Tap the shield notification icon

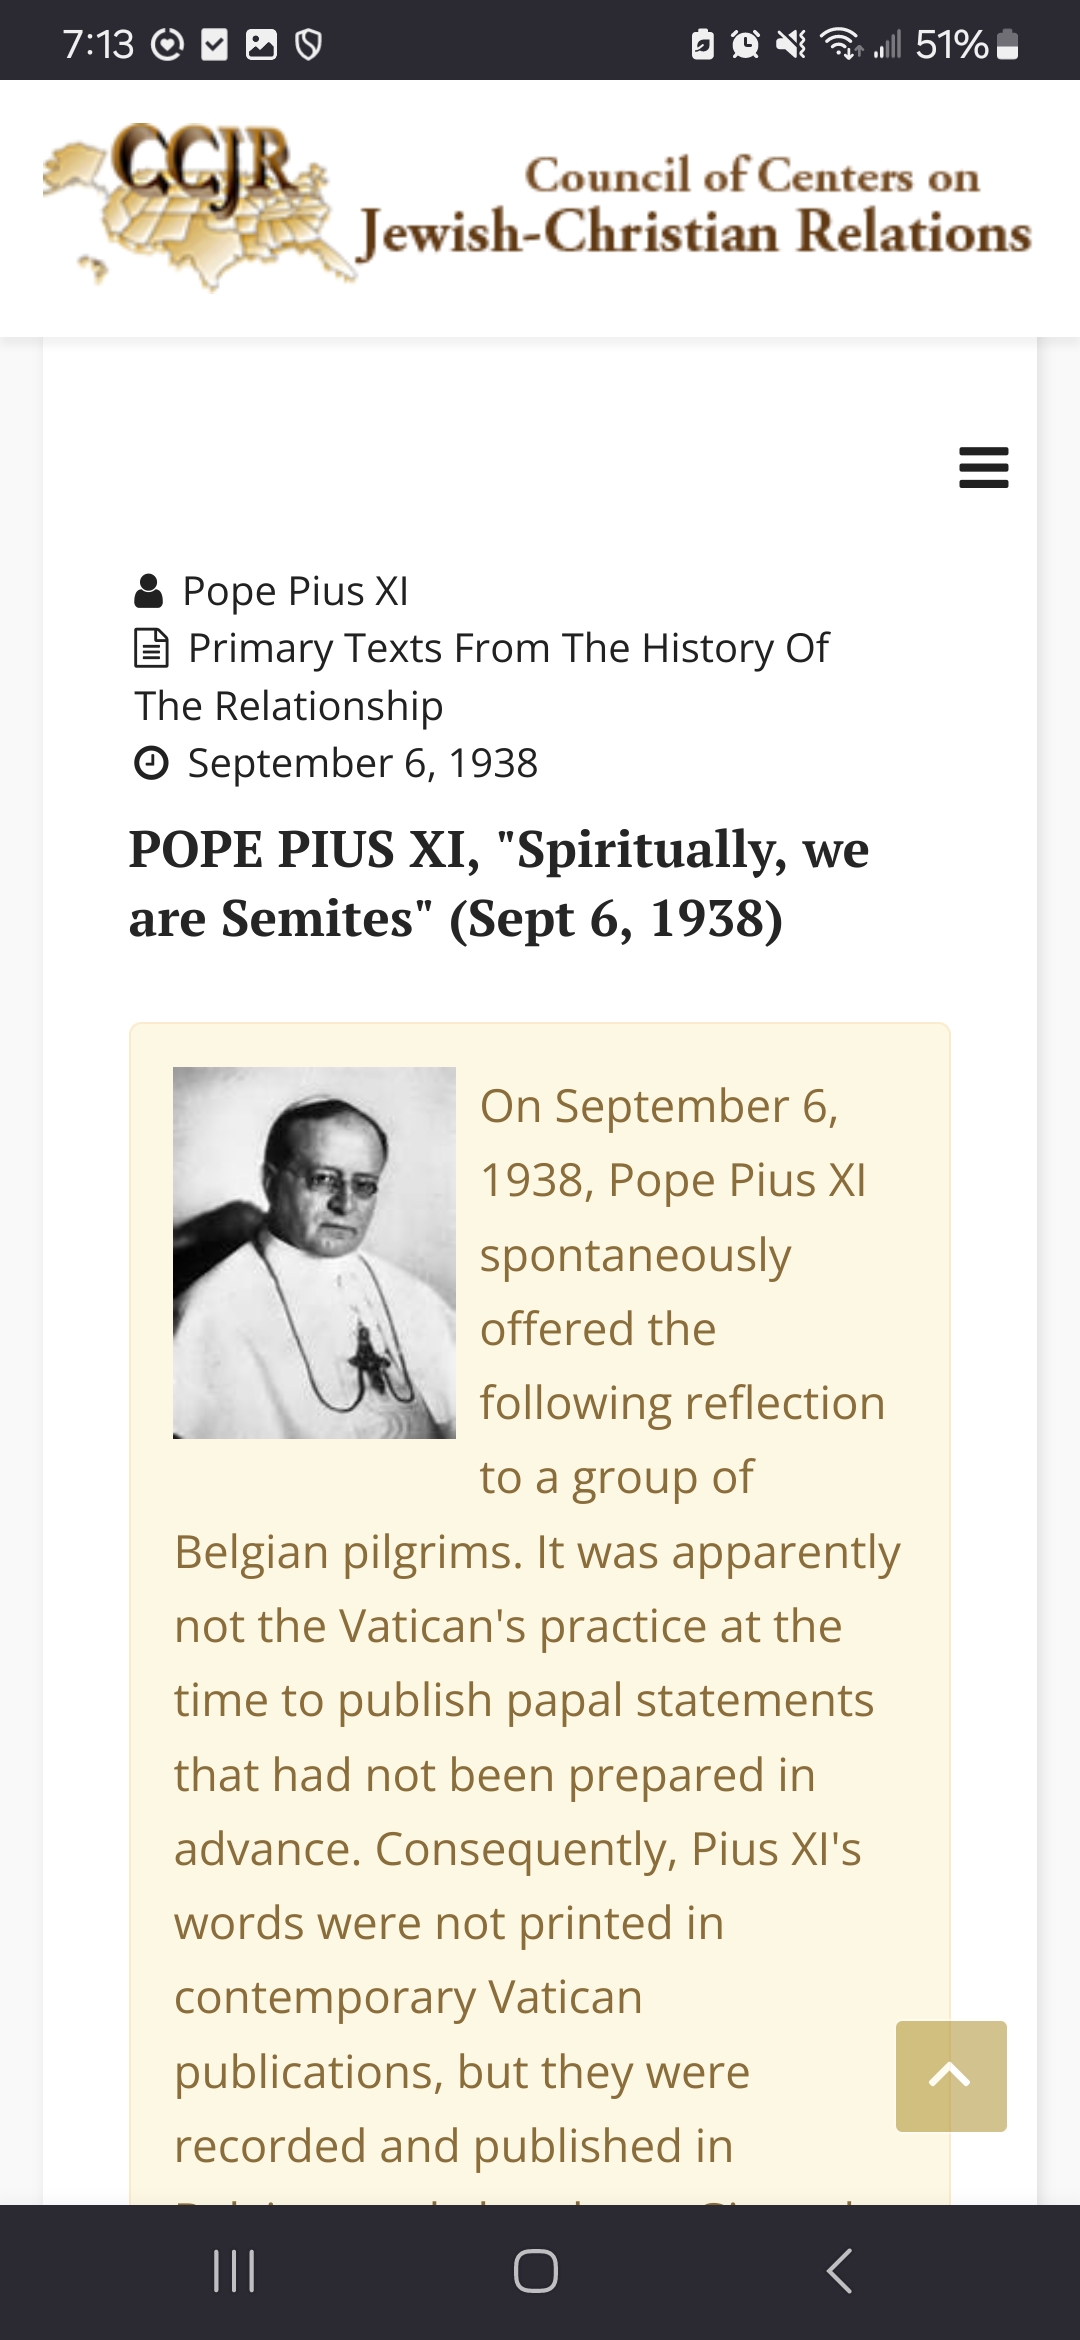point(309,44)
